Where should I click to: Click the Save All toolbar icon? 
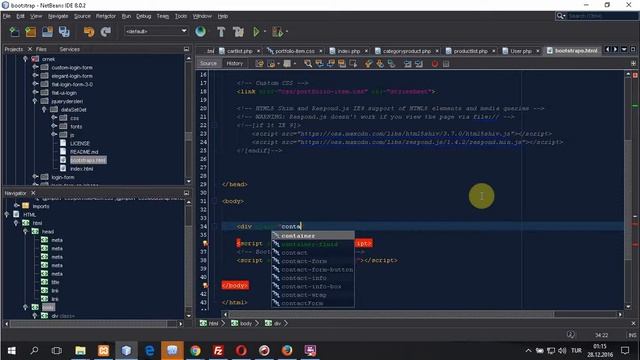[x=64, y=31]
